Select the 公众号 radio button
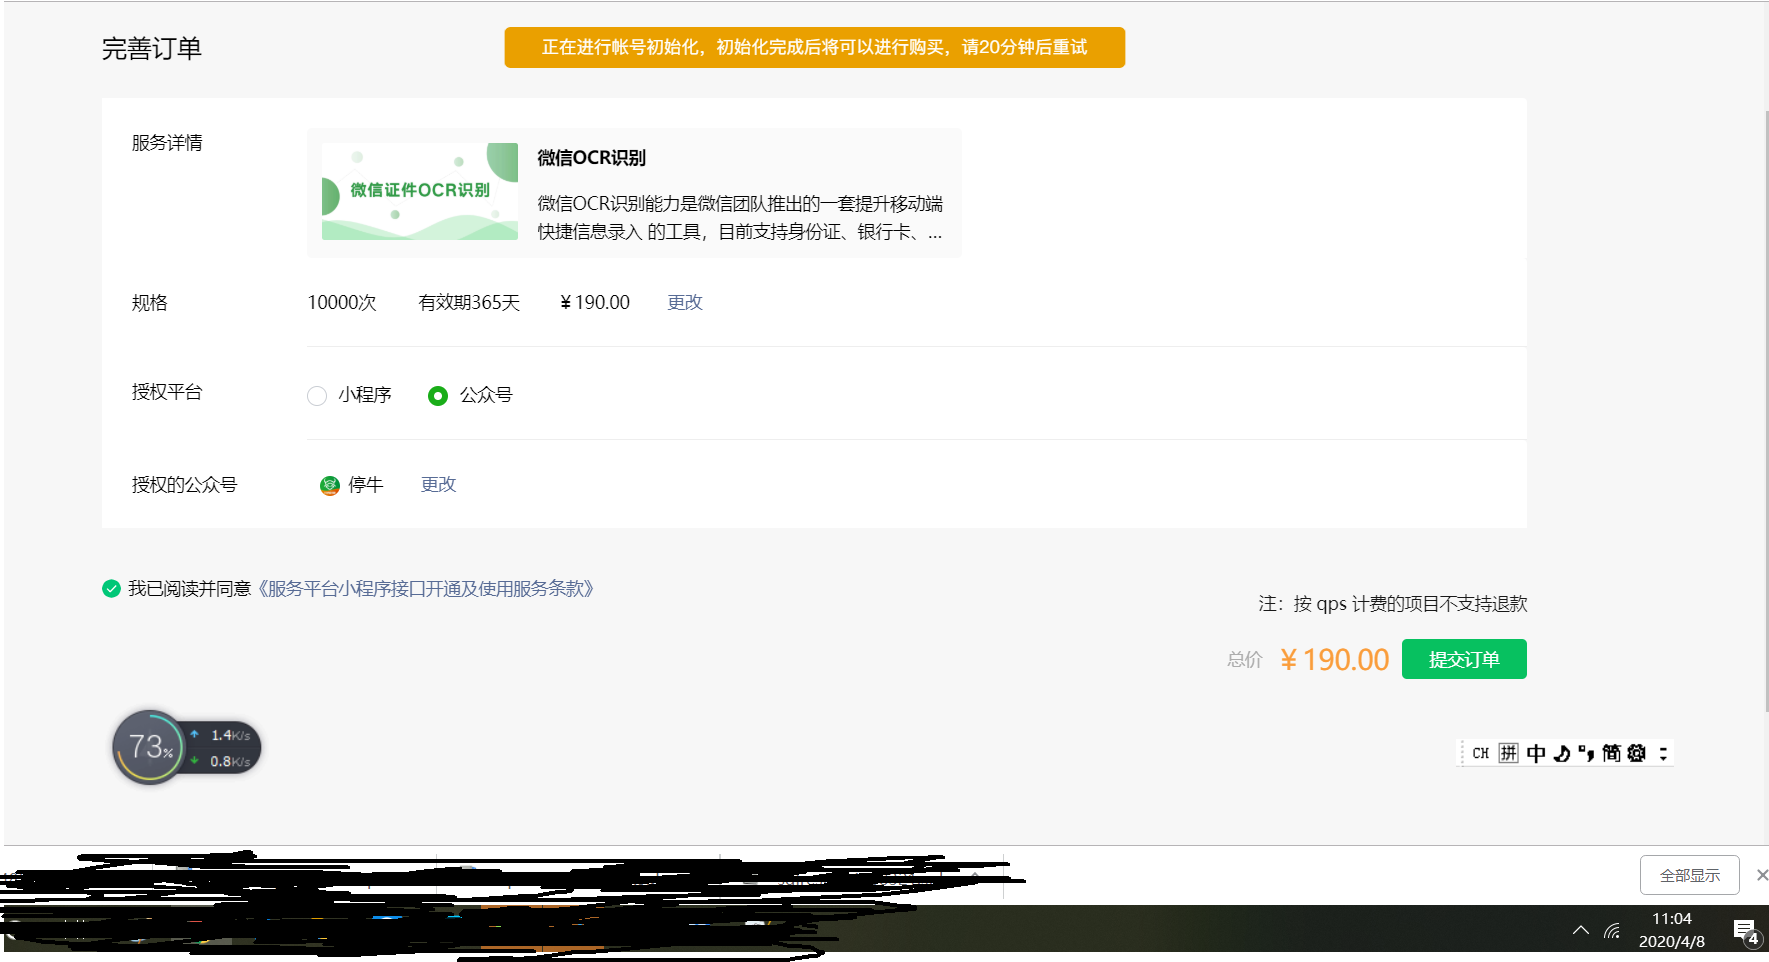 point(438,396)
